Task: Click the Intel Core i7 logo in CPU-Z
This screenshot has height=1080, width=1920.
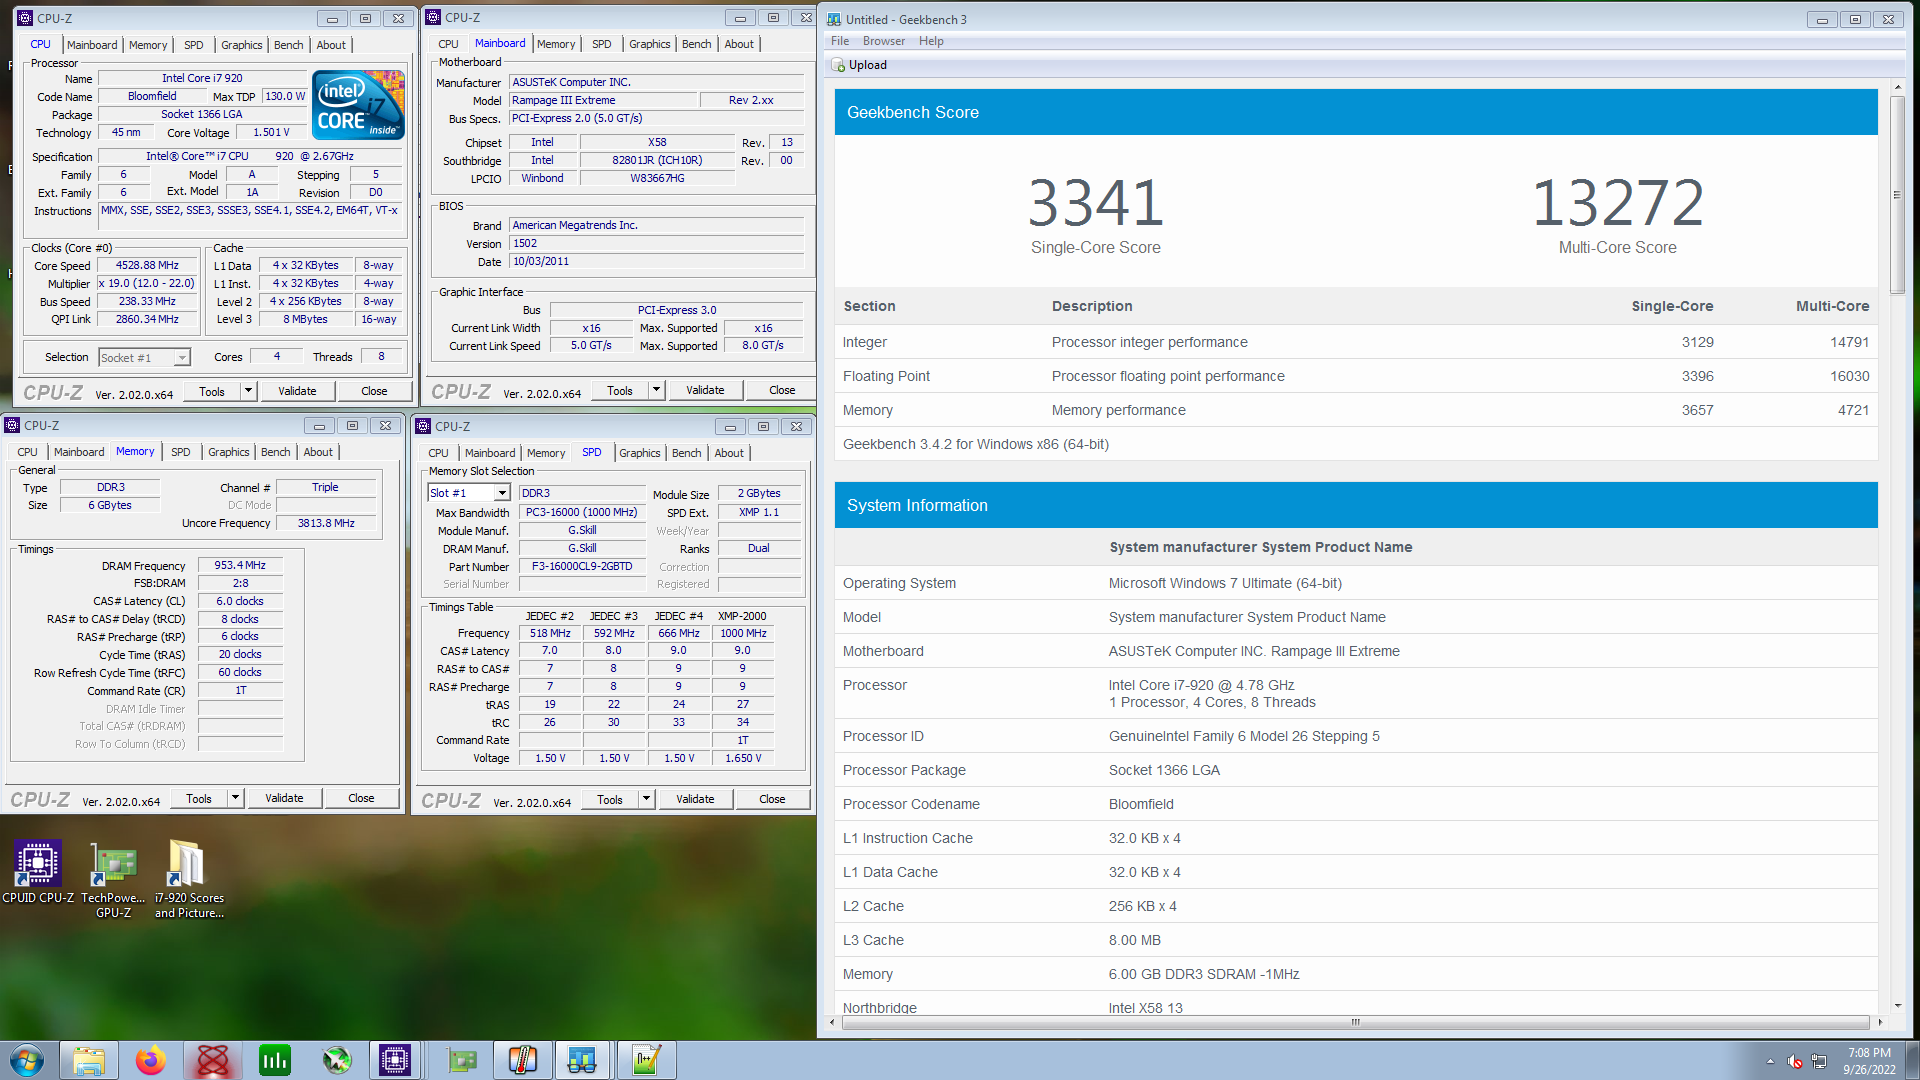Action: tap(358, 104)
